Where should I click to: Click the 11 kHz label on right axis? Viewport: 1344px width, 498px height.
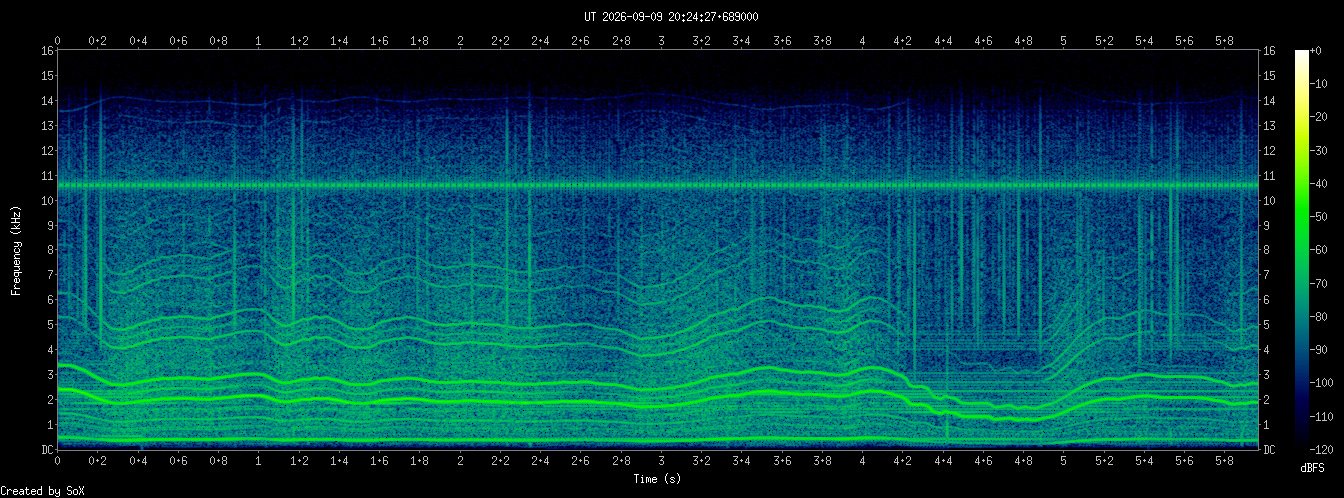pos(1270,175)
